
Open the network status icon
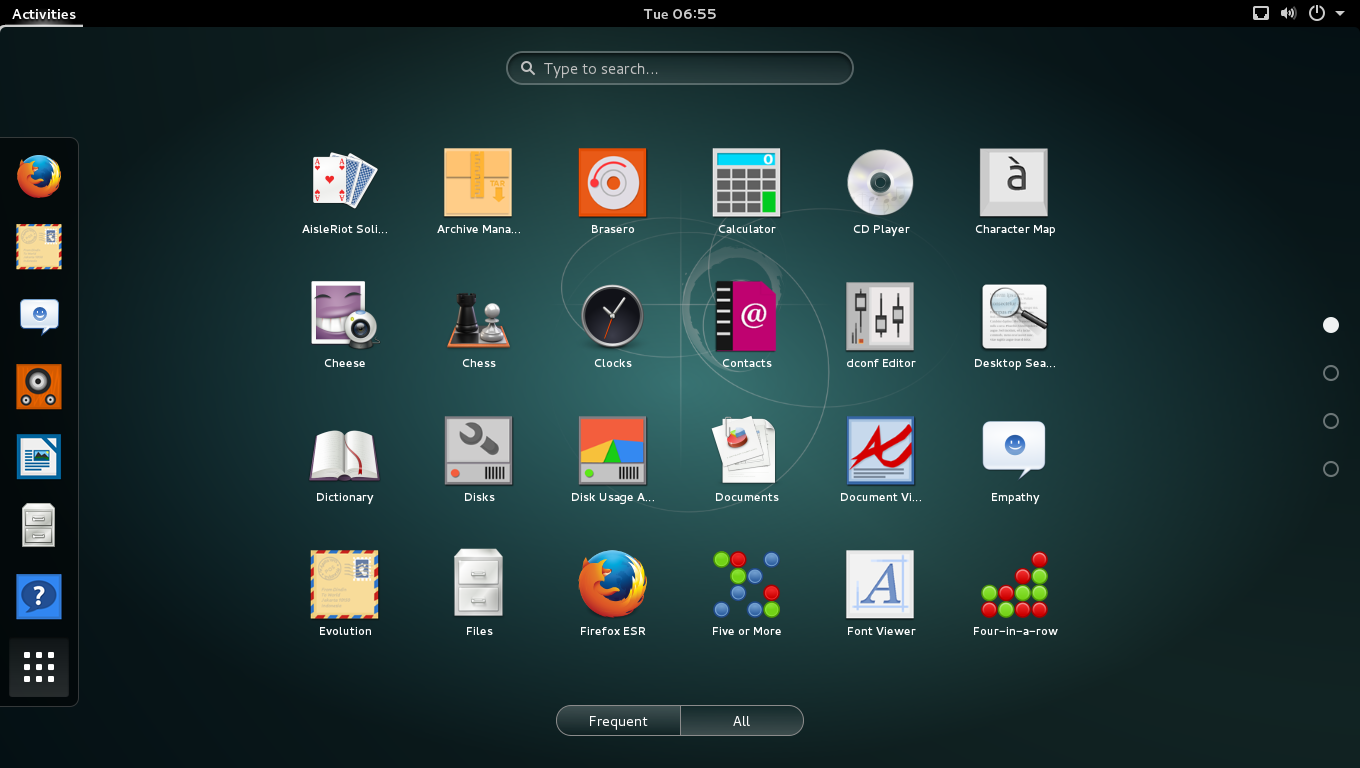[1261, 14]
